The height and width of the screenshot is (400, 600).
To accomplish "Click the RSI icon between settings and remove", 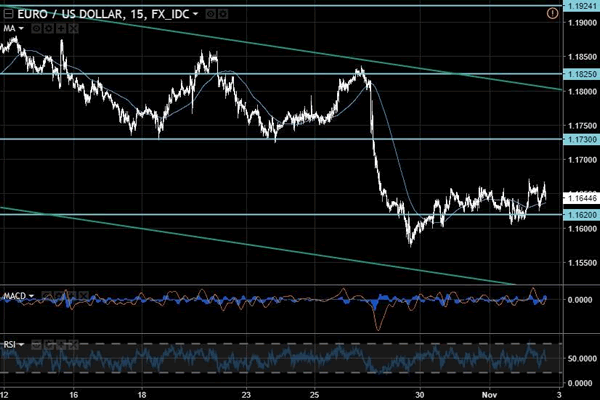I will click(x=61, y=345).
